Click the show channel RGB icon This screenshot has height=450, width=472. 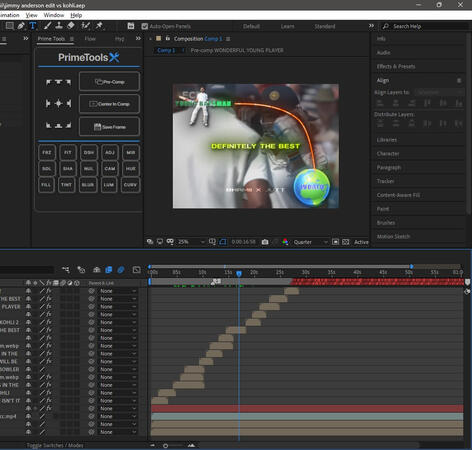click(x=285, y=242)
